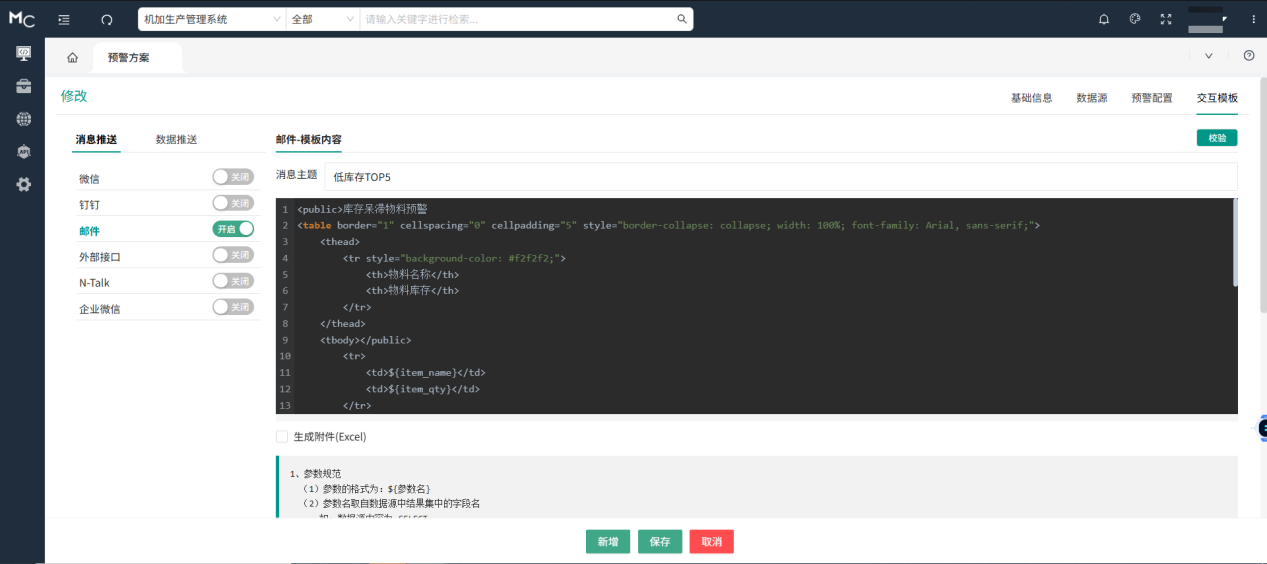
Task: Turn off the 邮件 toggle
Action: click(x=233, y=229)
